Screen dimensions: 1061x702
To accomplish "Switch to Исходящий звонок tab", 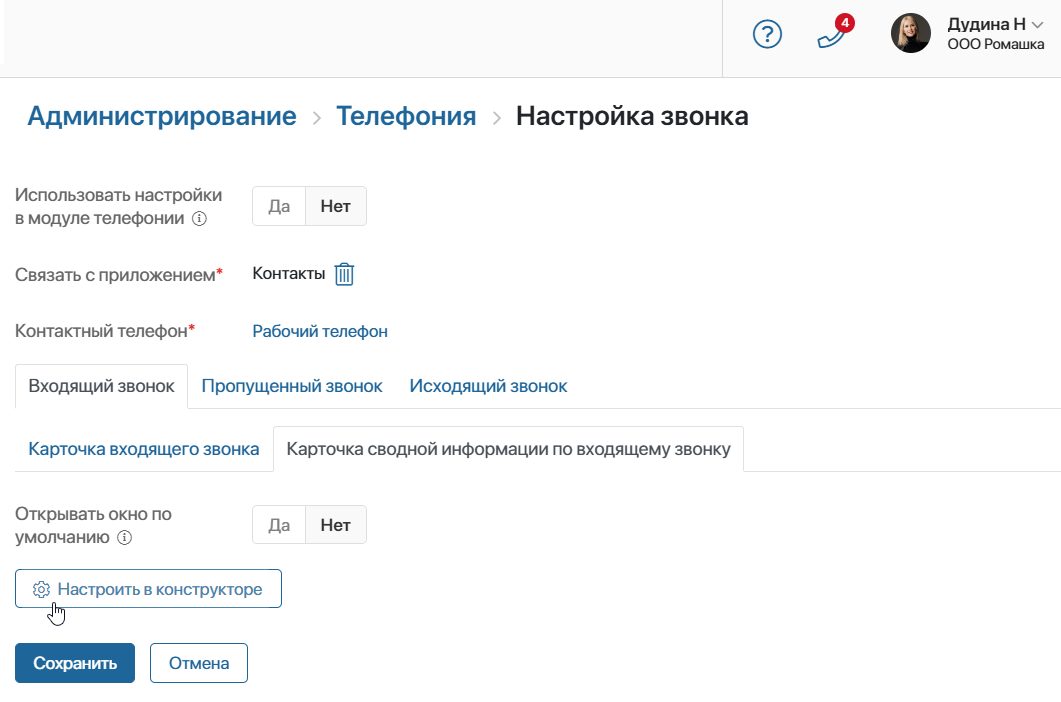I will tap(488, 387).
